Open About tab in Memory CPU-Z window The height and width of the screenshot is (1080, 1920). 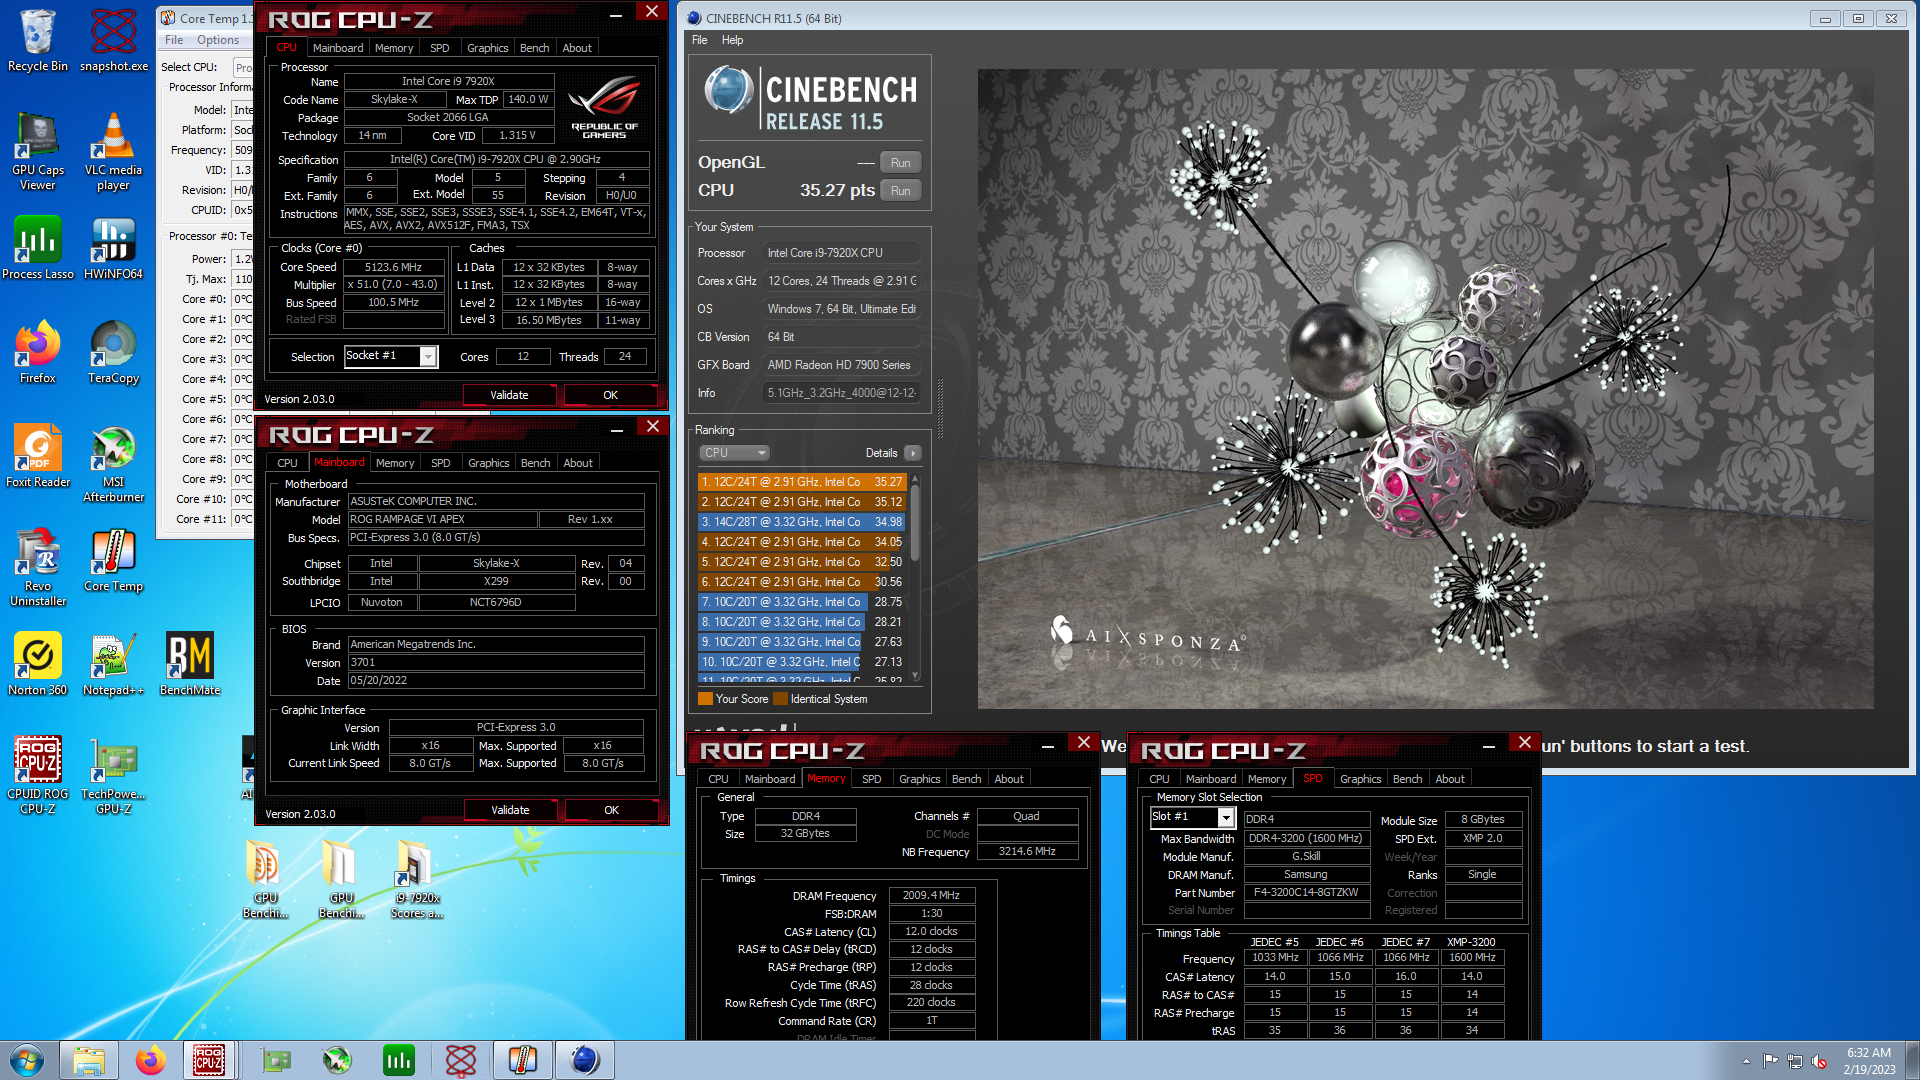(1008, 779)
